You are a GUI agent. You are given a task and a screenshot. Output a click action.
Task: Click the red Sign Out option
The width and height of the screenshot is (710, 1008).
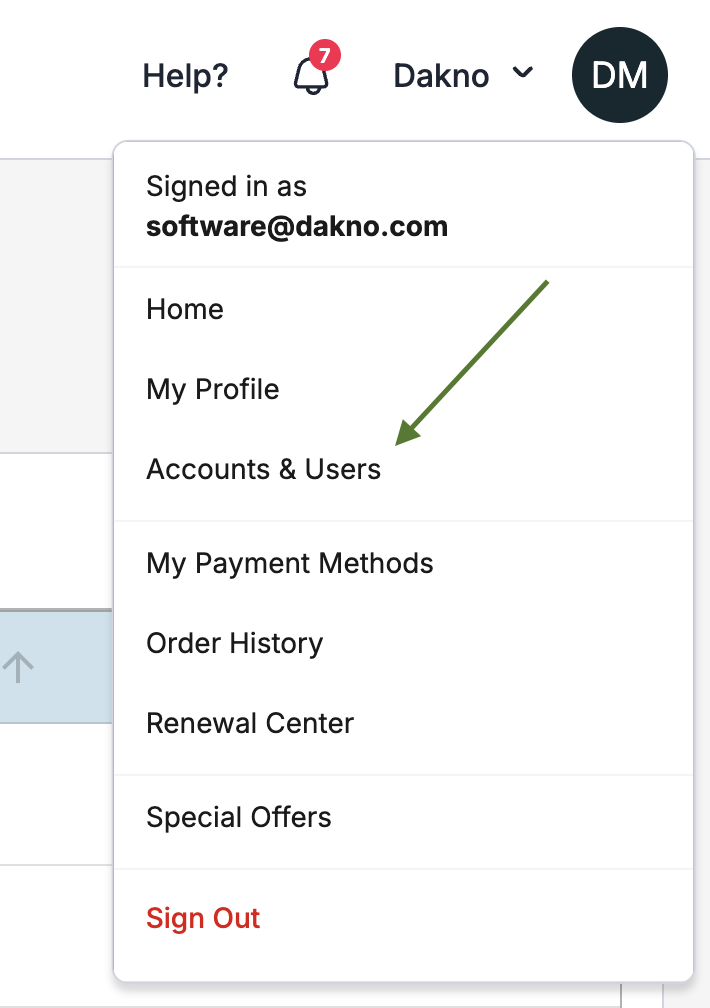pos(203,918)
